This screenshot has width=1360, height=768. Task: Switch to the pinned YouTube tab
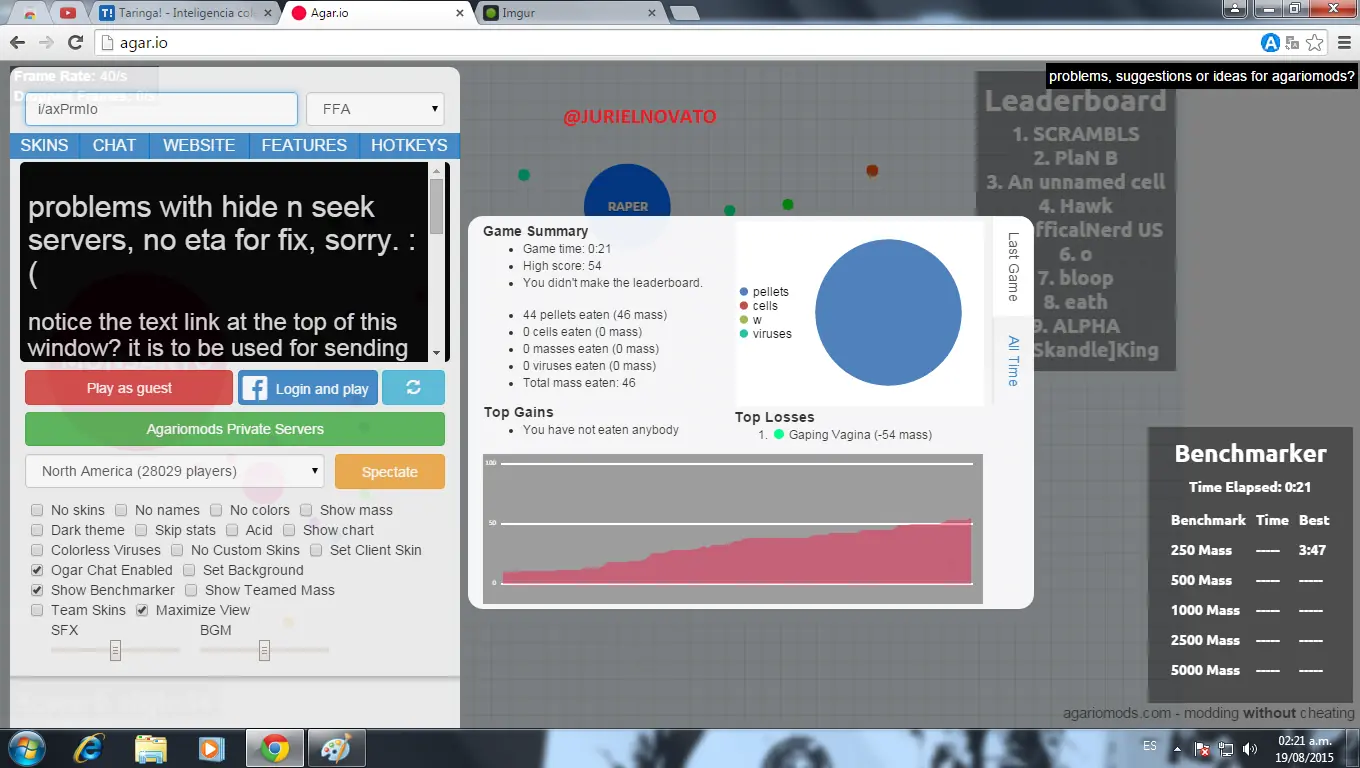(x=68, y=13)
